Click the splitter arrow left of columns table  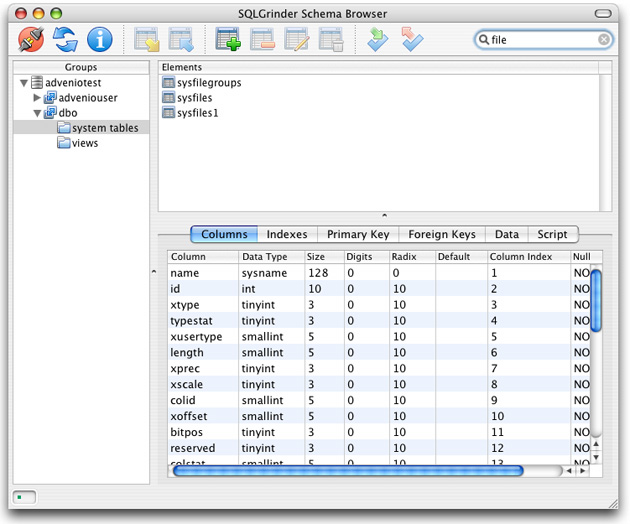[154, 272]
